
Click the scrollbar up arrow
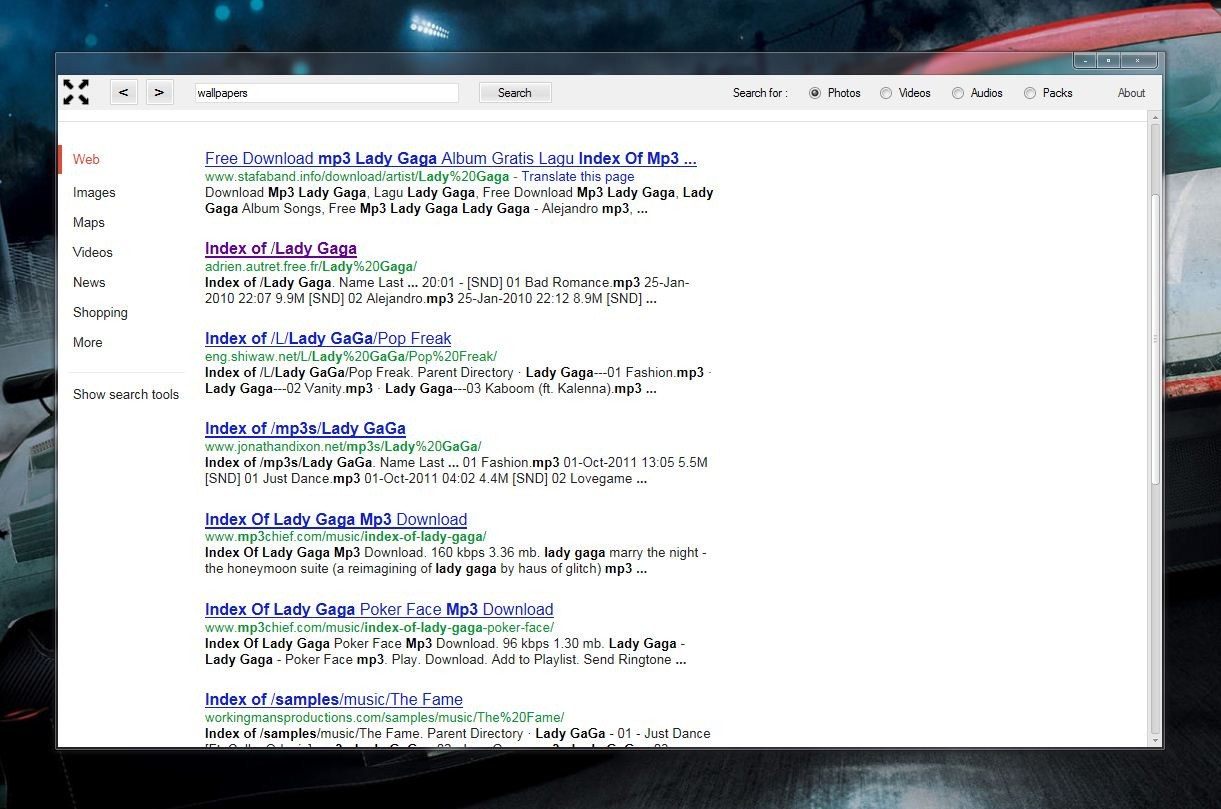click(x=1156, y=119)
